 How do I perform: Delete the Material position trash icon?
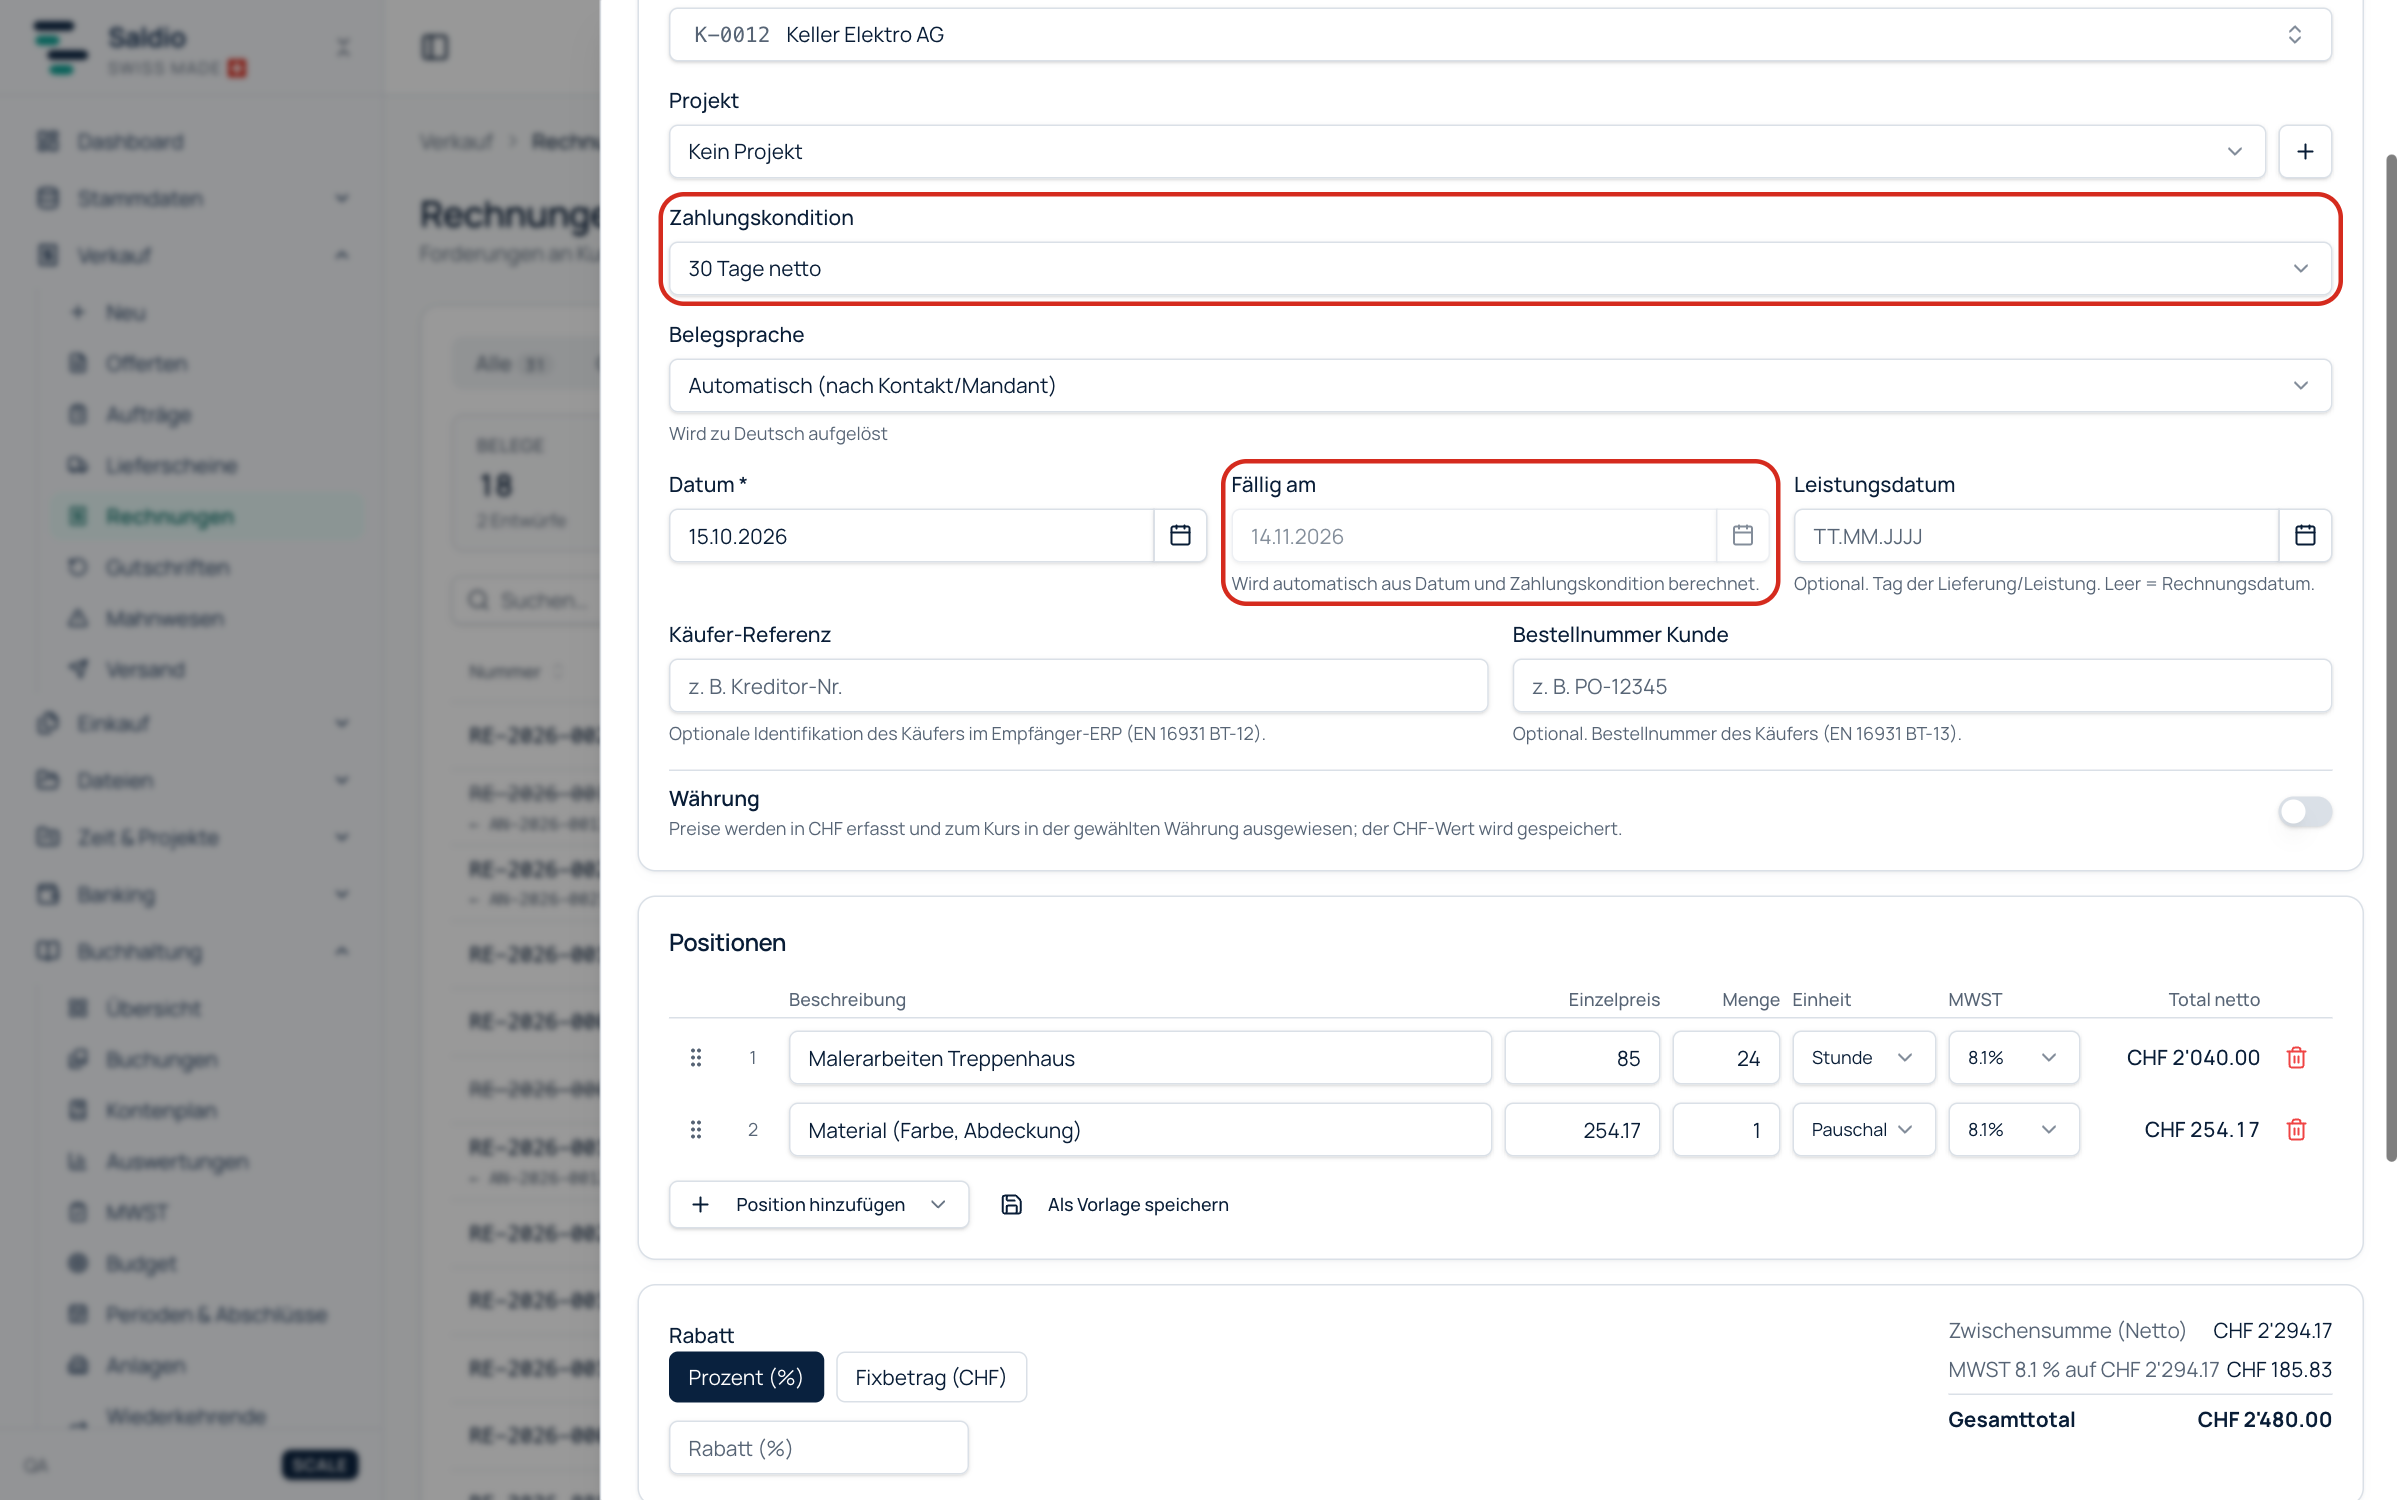tap(2297, 1130)
